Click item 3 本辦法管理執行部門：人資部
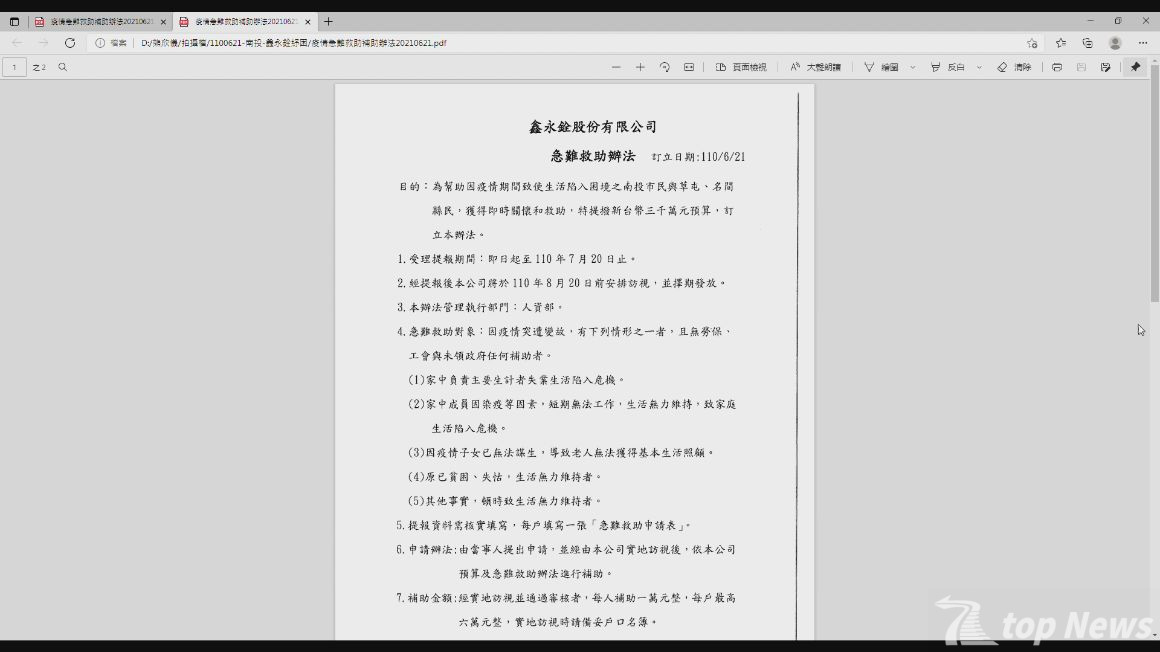1160x652 pixels. coord(480,307)
